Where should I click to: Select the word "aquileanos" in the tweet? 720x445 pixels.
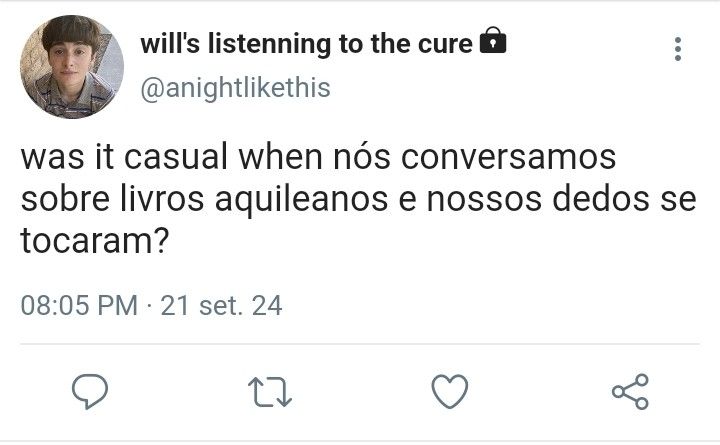302,200
